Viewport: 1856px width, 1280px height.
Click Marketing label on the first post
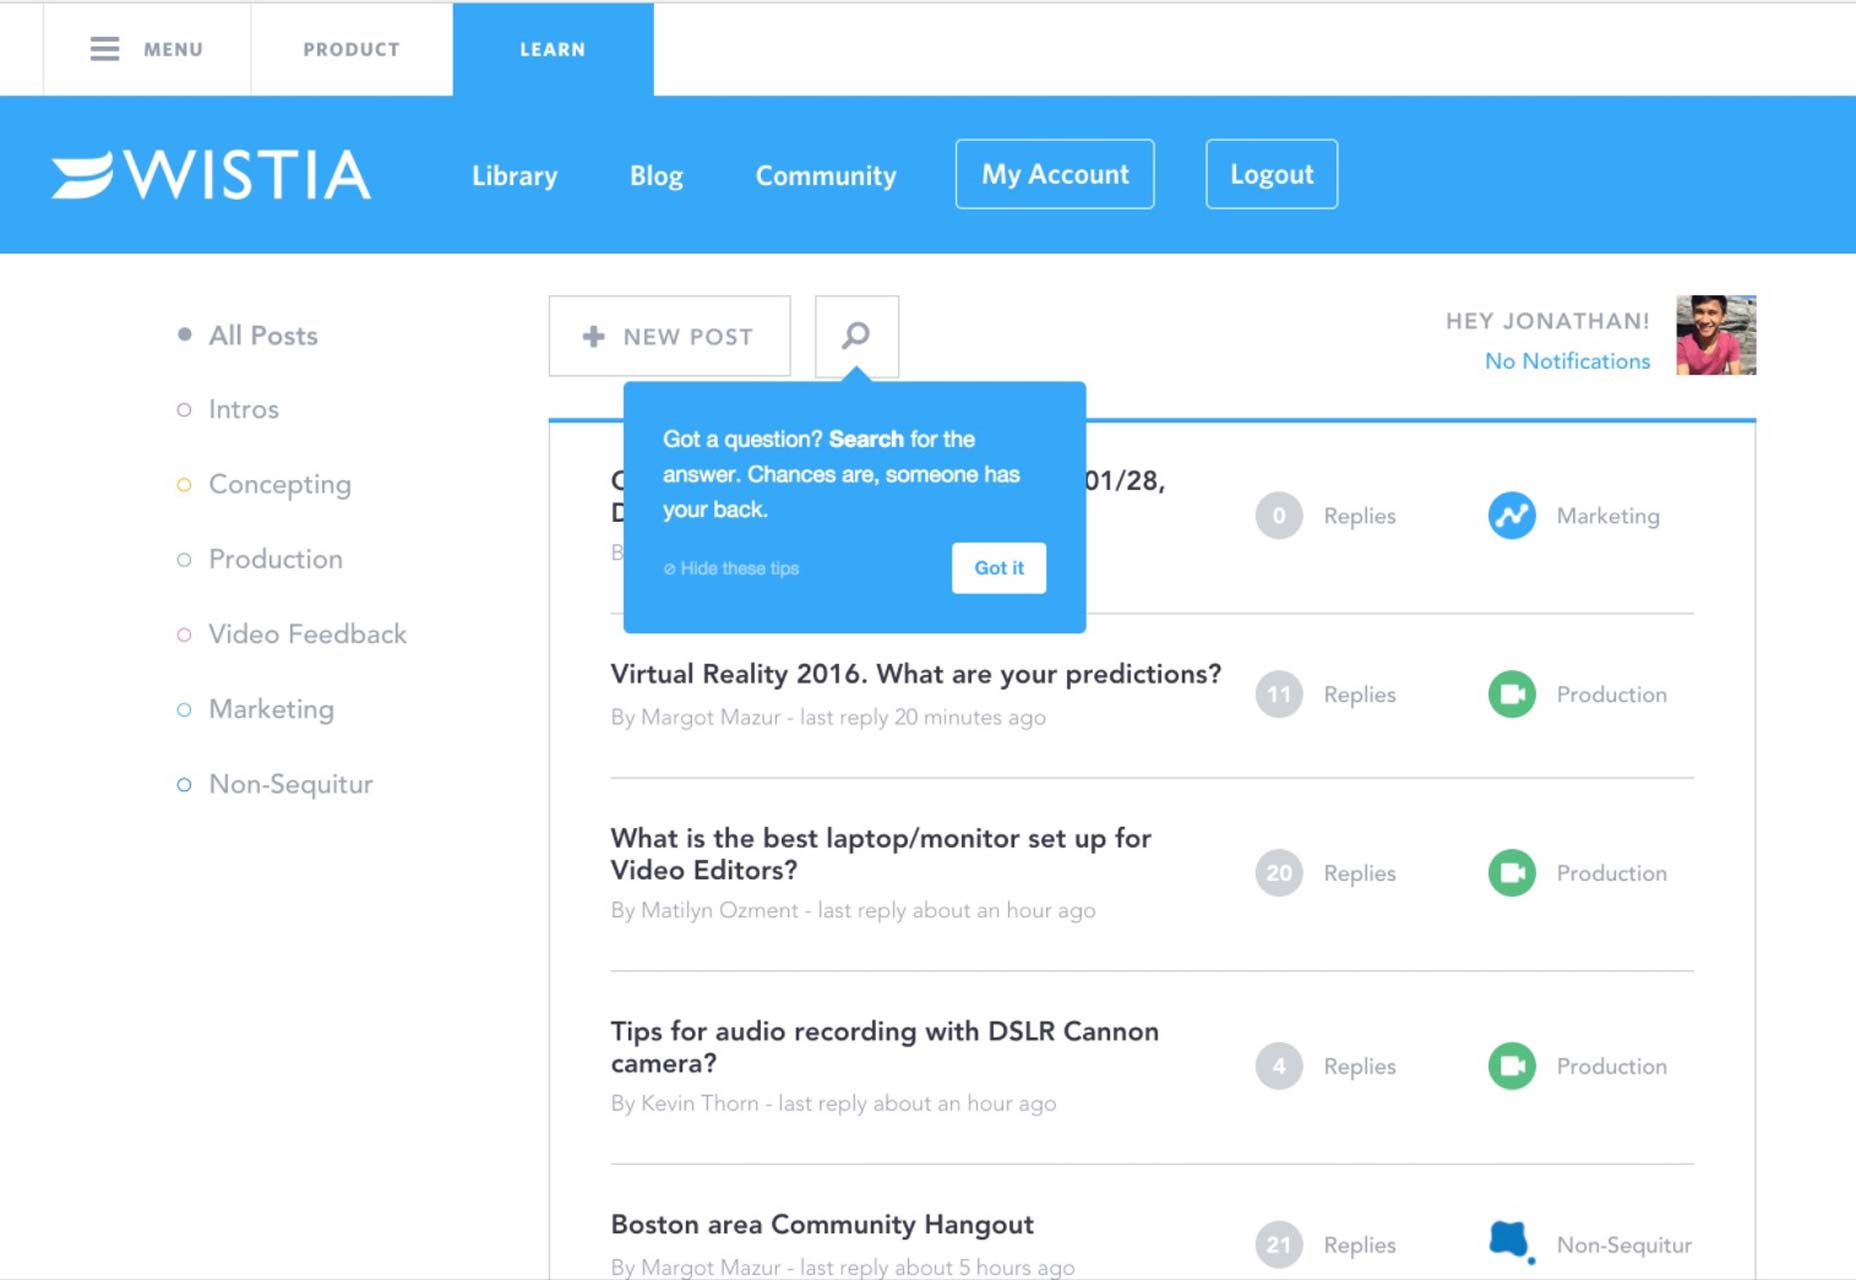tap(1608, 516)
